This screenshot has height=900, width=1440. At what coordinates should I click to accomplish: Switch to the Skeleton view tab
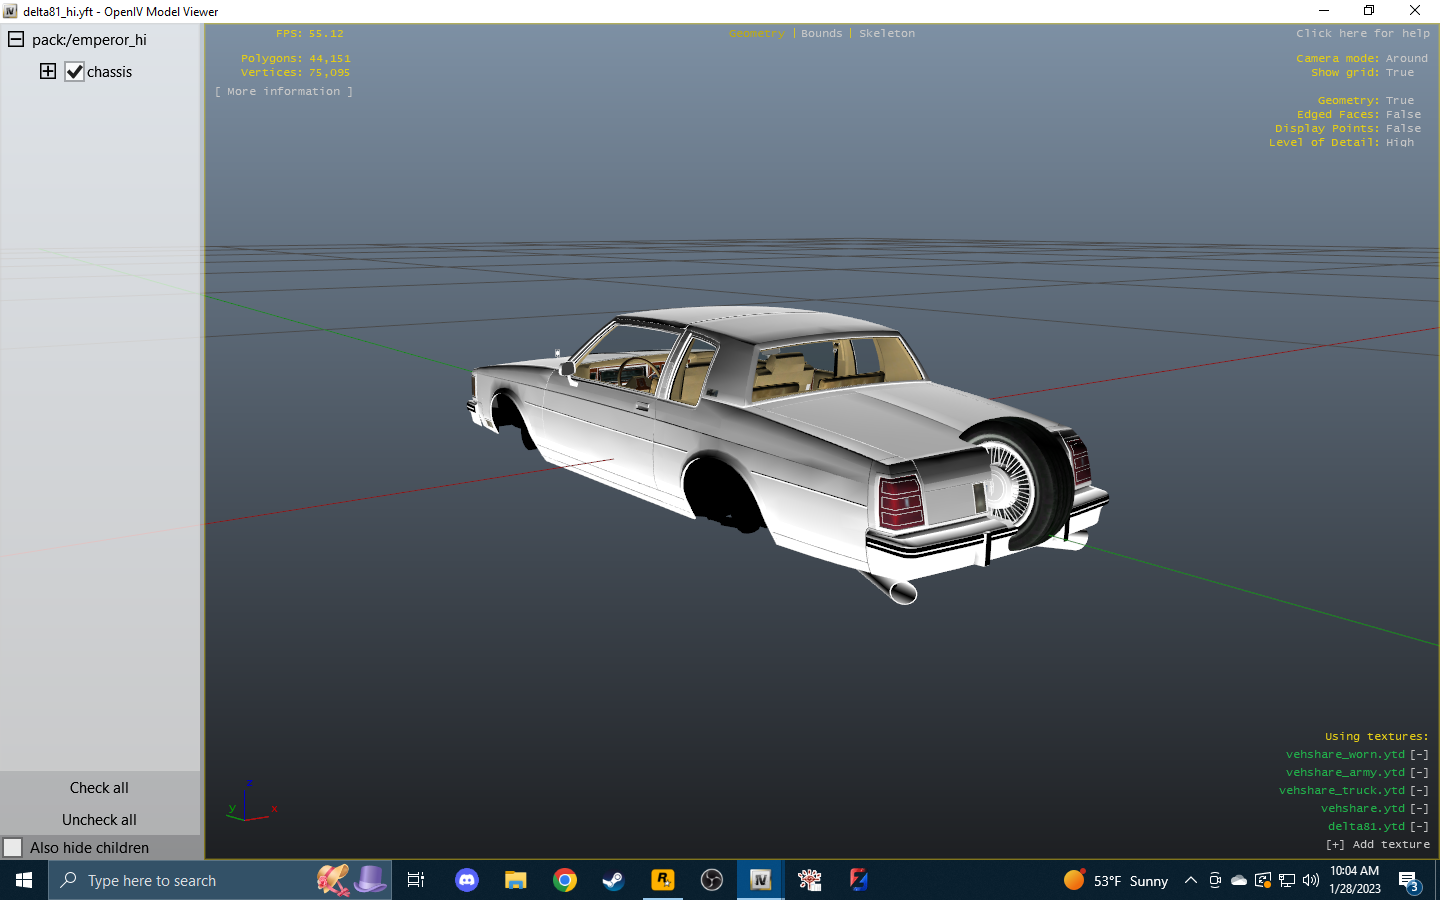(886, 34)
